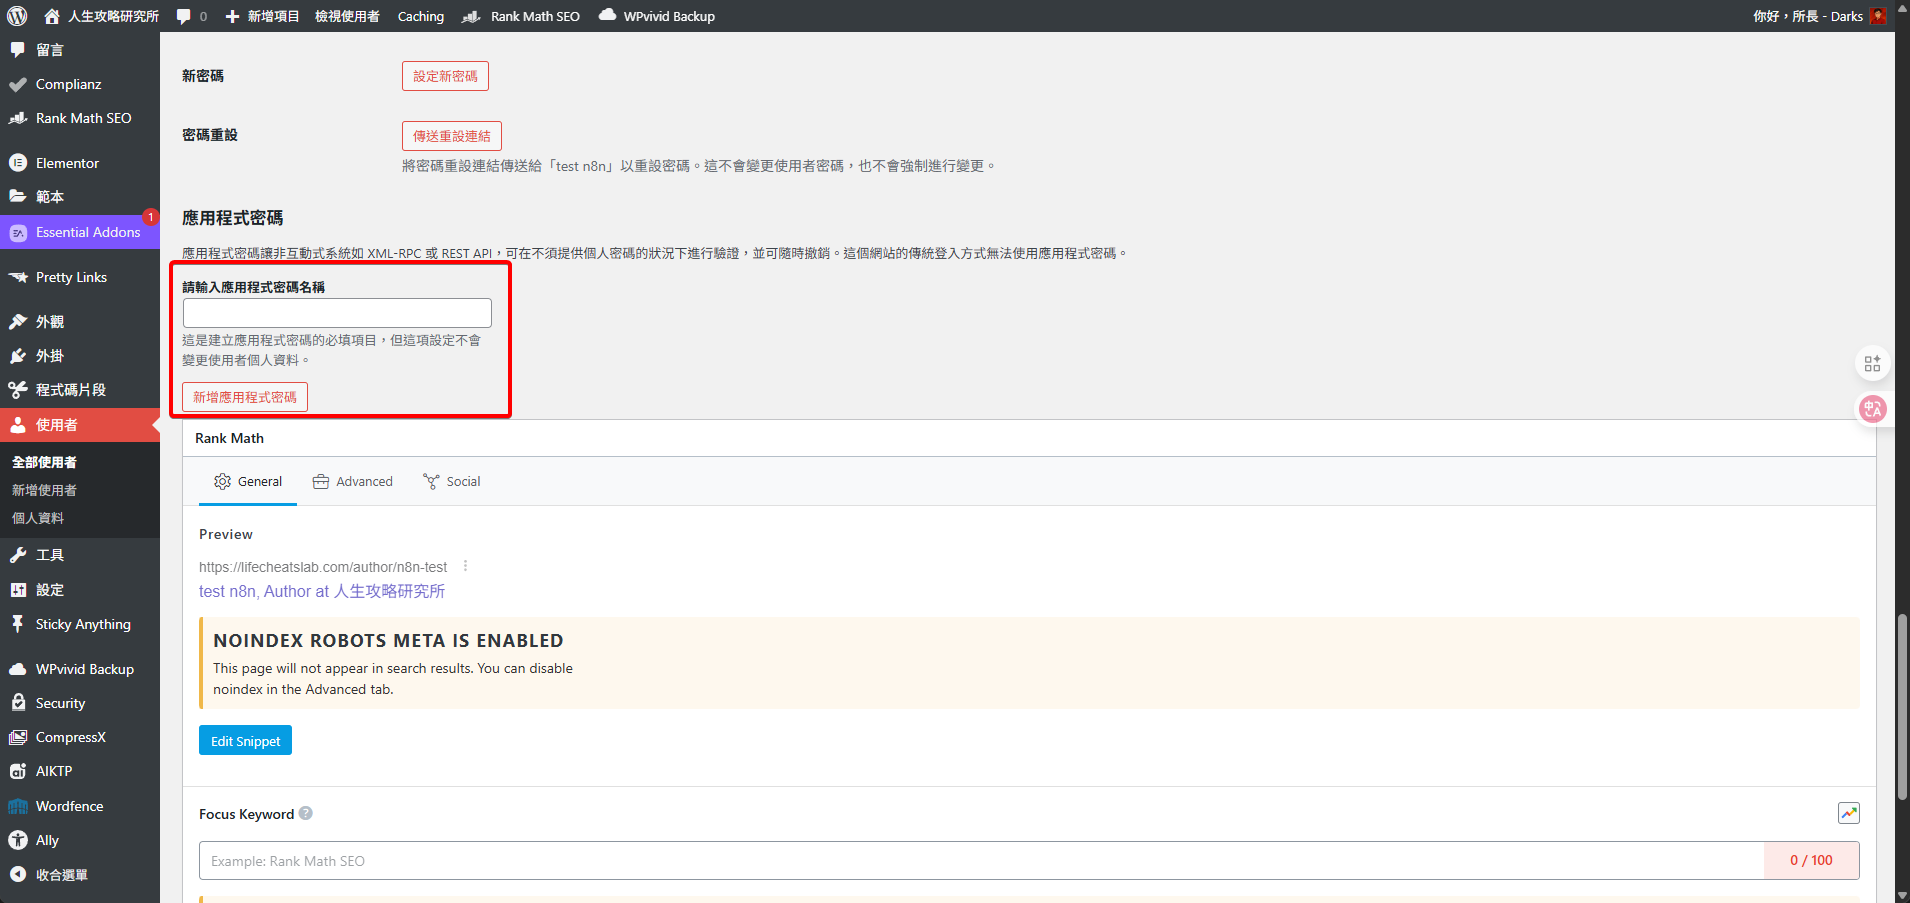Click the add application password button

[245, 397]
